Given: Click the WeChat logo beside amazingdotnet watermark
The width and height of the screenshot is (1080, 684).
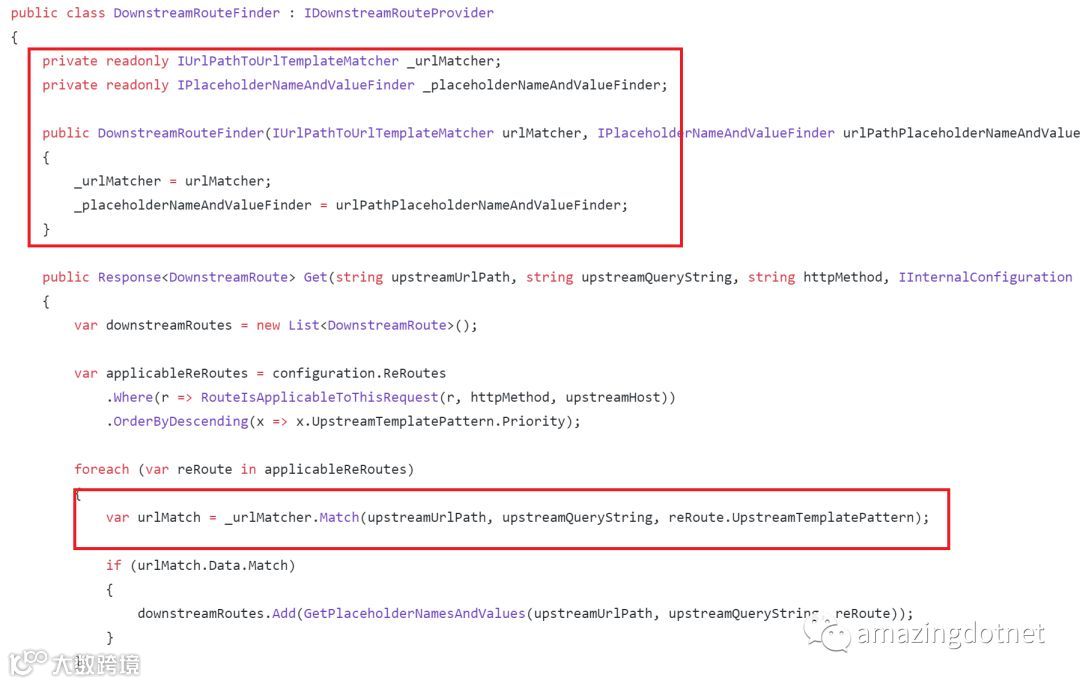Looking at the screenshot, I should pyautogui.click(x=827, y=634).
